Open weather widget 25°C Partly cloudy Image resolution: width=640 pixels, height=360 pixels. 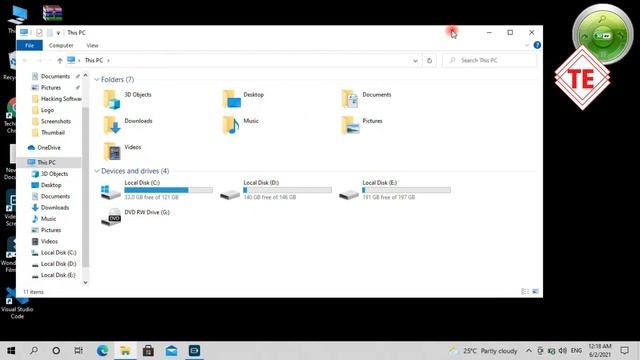coord(483,351)
